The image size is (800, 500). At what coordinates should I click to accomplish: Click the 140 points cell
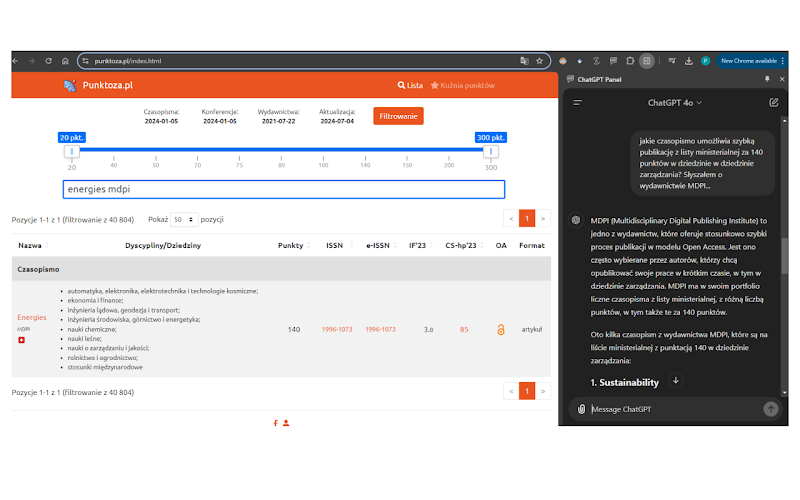(x=294, y=330)
